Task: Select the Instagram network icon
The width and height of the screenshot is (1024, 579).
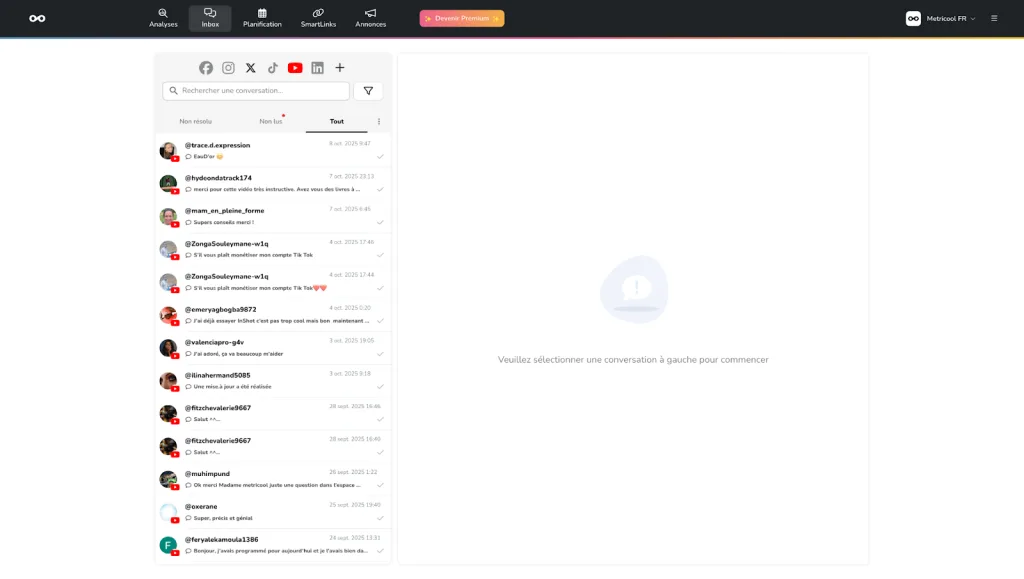Action: [228, 68]
